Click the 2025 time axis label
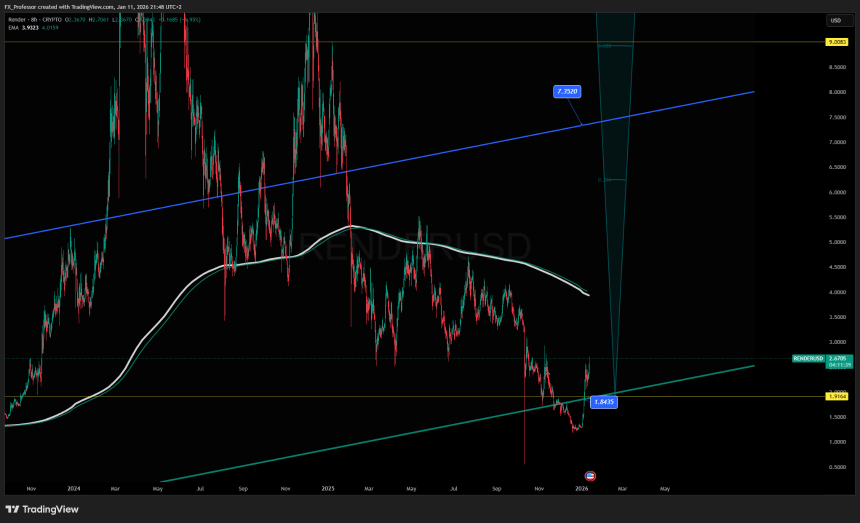The height and width of the screenshot is (523, 860). pyautogui.click(x=328, y=488)
